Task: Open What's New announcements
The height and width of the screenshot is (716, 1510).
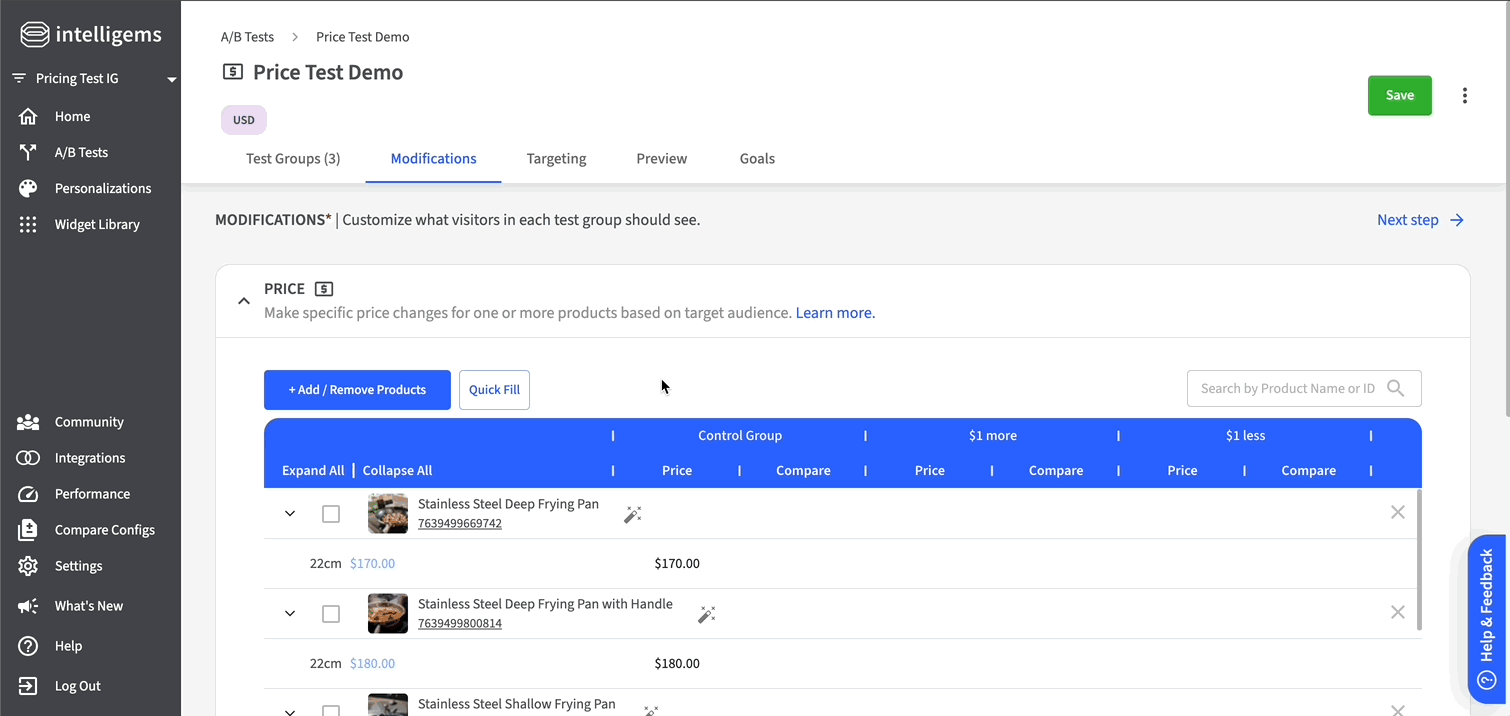Action: coord(89,606)
